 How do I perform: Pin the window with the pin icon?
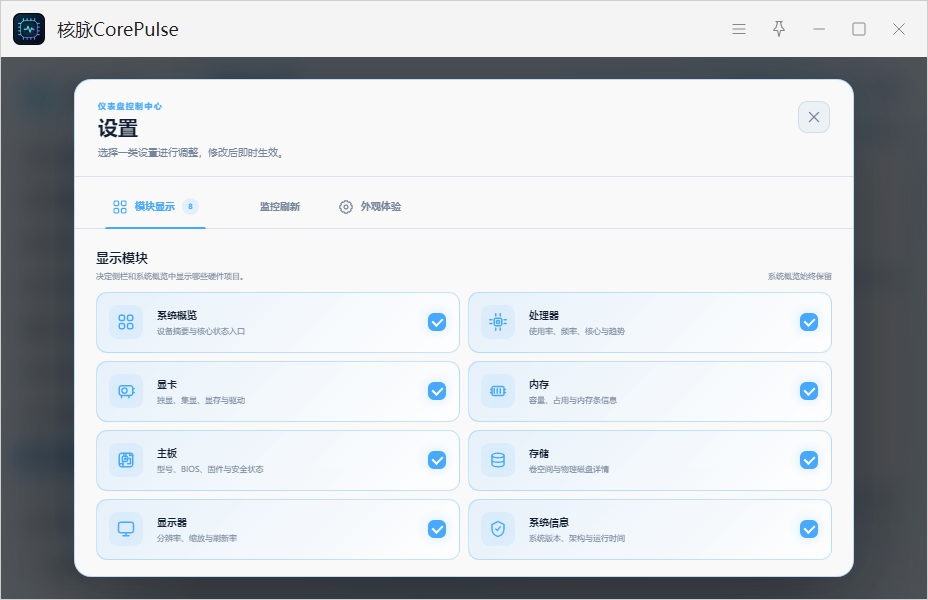pyautogui.click(x=779, y=29)
